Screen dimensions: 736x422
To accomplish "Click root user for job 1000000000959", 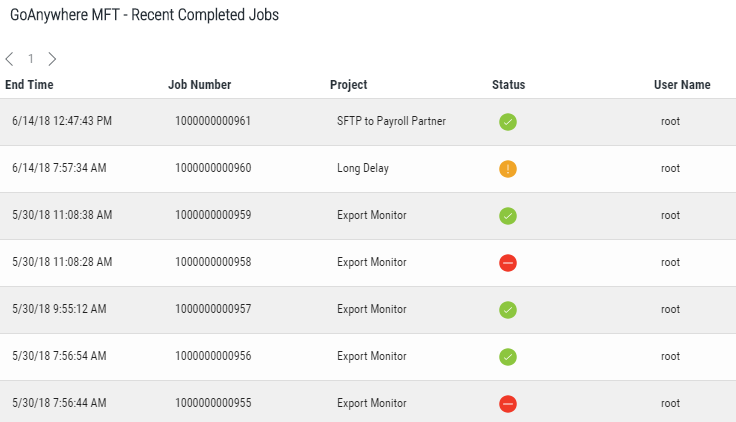I will tap(670, 215).
